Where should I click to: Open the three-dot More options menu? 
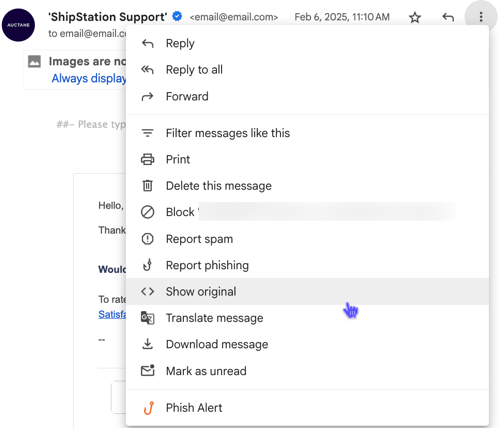click(x=481, y=17)
